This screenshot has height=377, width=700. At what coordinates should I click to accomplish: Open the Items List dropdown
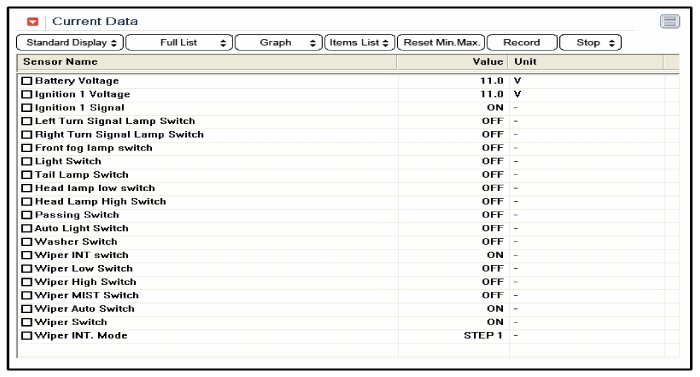point(359,43)
